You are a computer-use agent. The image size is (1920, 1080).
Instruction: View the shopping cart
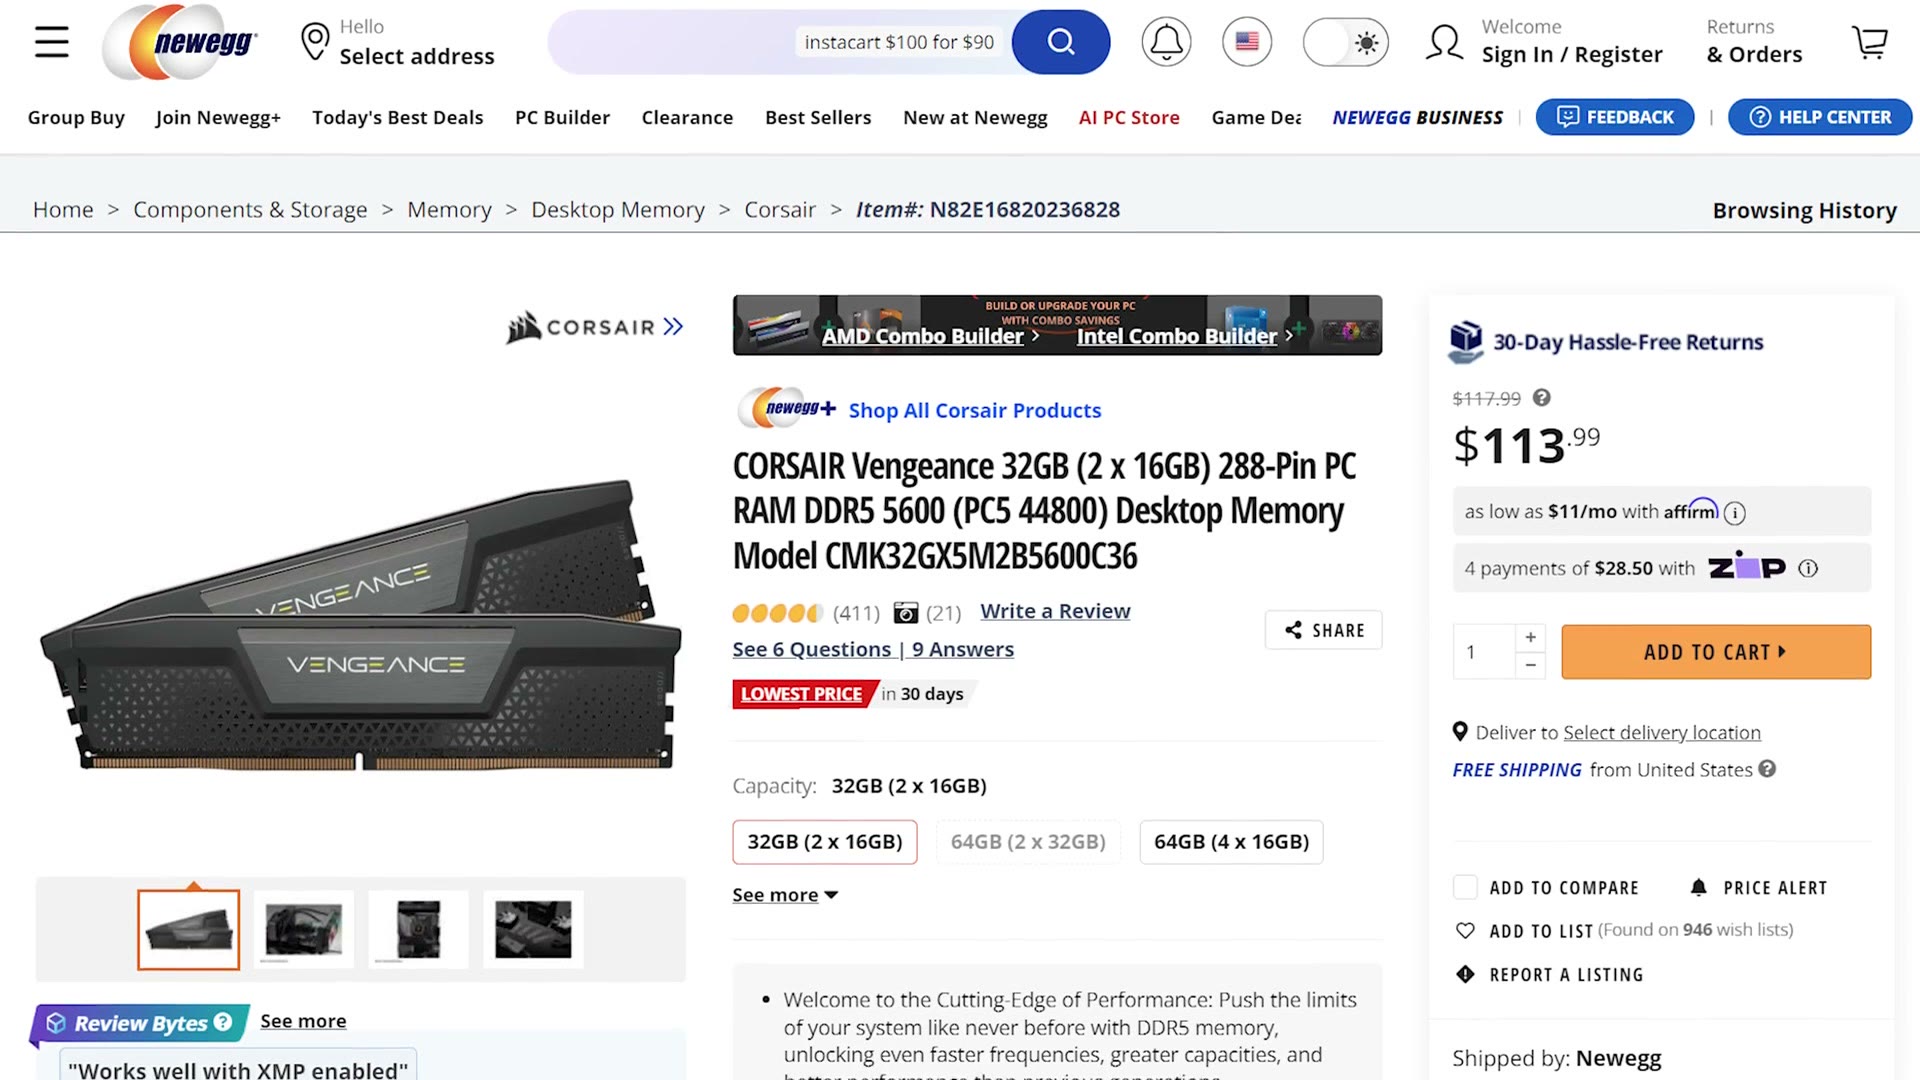(1869, 42)
